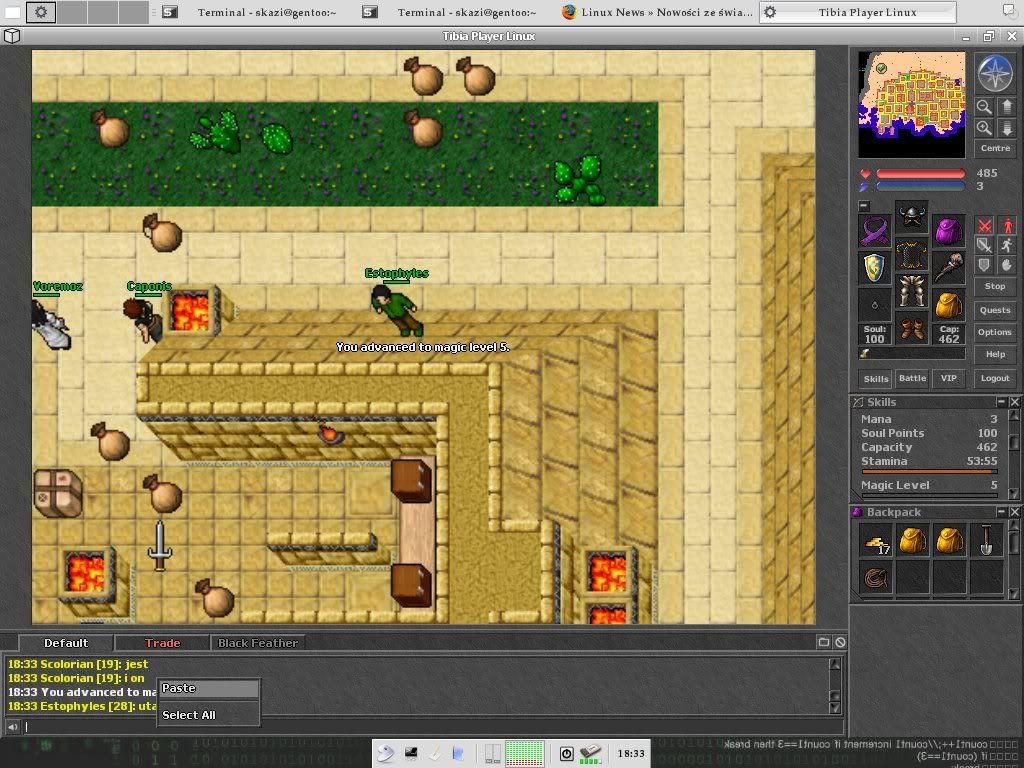Click Backpack panel scroll up arrow
Image resolution: width=1024 pixels, height=768 pixels.
point(1014,526)
